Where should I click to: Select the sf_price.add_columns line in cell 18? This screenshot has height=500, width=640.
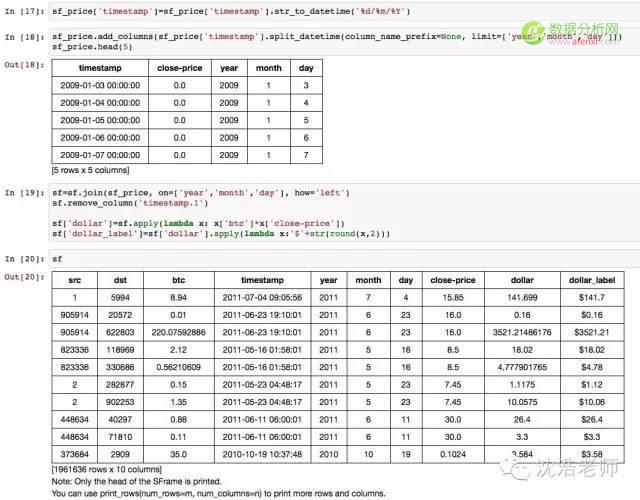click(337, 36)
